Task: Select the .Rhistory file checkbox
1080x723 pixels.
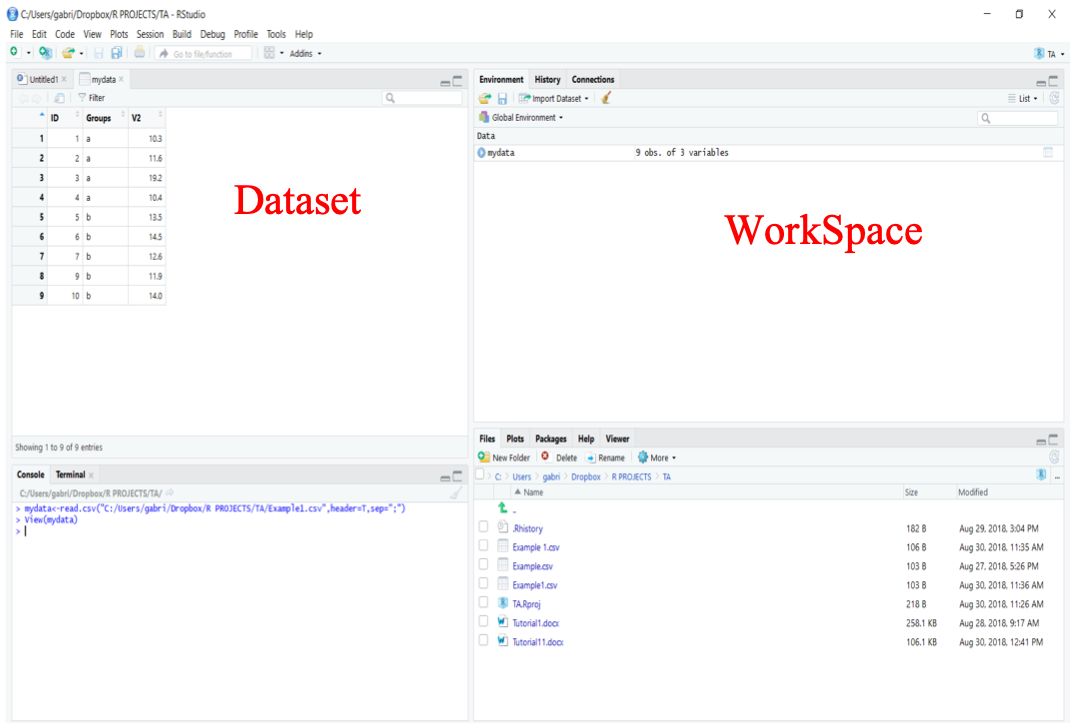Action: [x=483, y=528]
